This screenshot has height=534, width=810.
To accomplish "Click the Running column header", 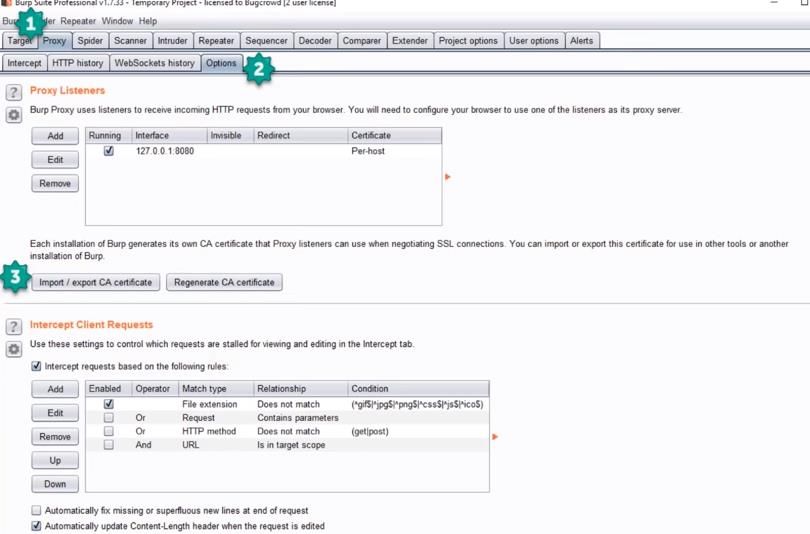I will pyautogui.click(x=108, y=135).
